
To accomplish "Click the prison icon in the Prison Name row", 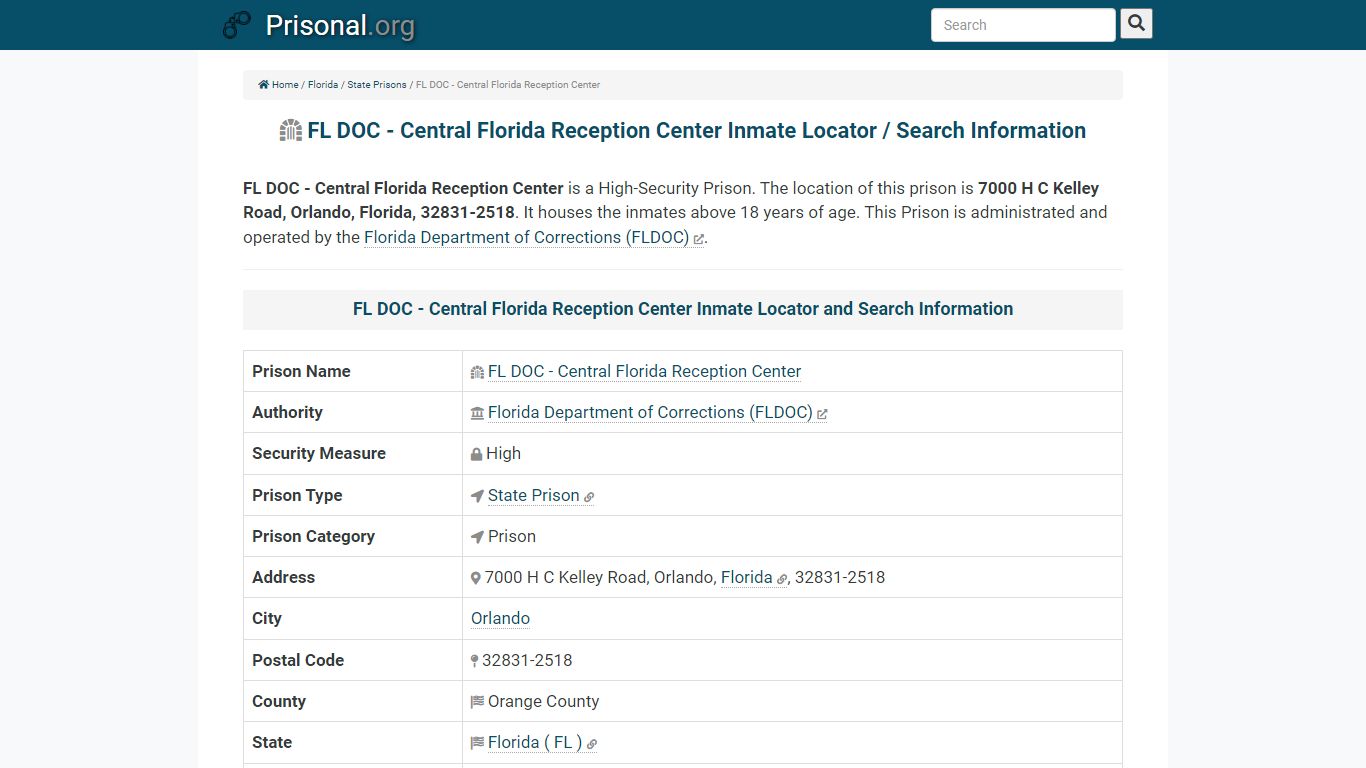I will click(478, 372).
